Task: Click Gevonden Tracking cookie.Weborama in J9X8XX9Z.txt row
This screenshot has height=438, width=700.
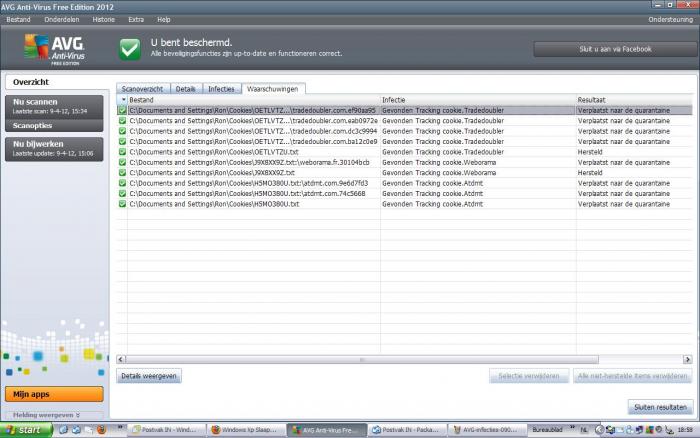Action: 439,173
